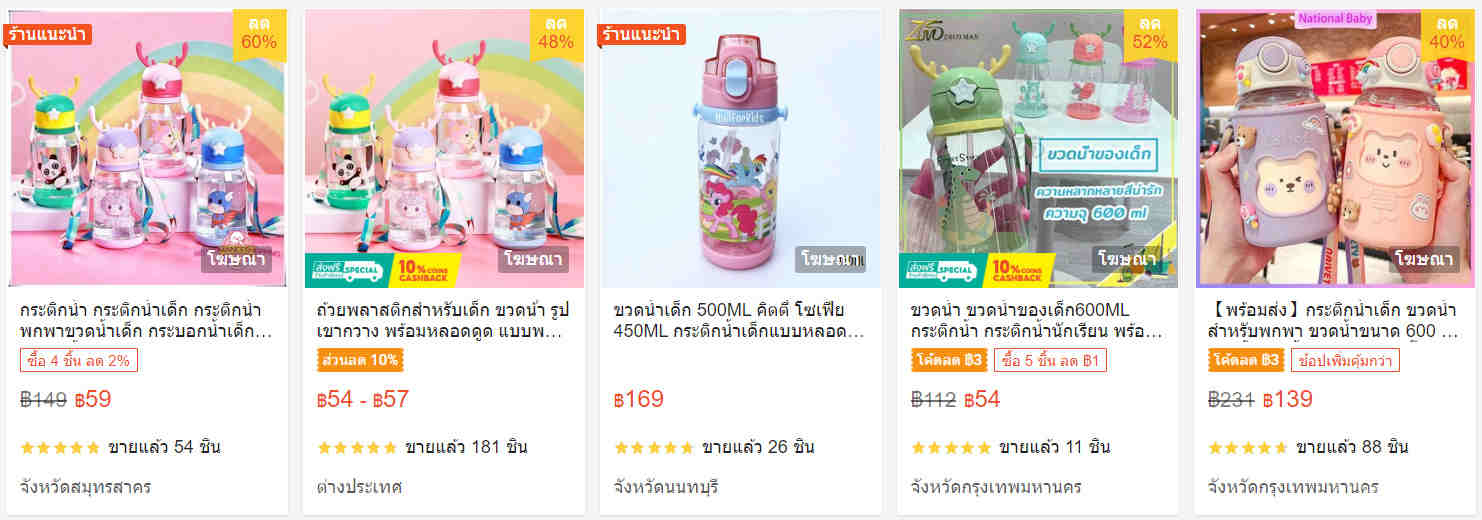Open product title ขวดน้ำเด็ก 500ML คิดตี้ โซเฟีย
1482x520 pixels.
click(740, 320)
